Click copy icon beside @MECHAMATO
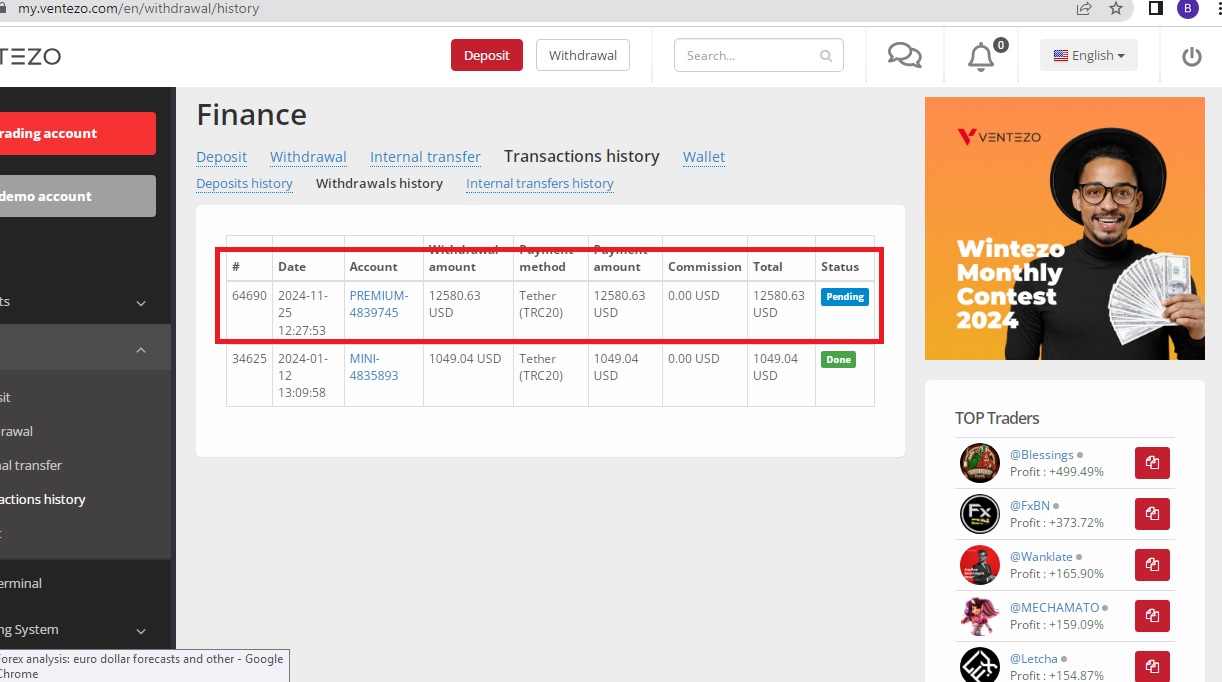 click(x=1152, y=616)
